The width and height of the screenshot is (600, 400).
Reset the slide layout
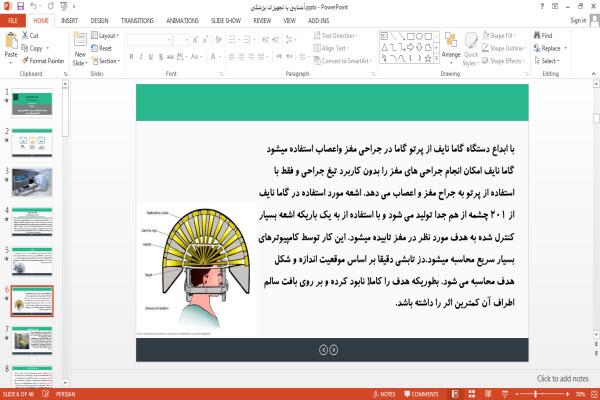click(x=102, y=48)
